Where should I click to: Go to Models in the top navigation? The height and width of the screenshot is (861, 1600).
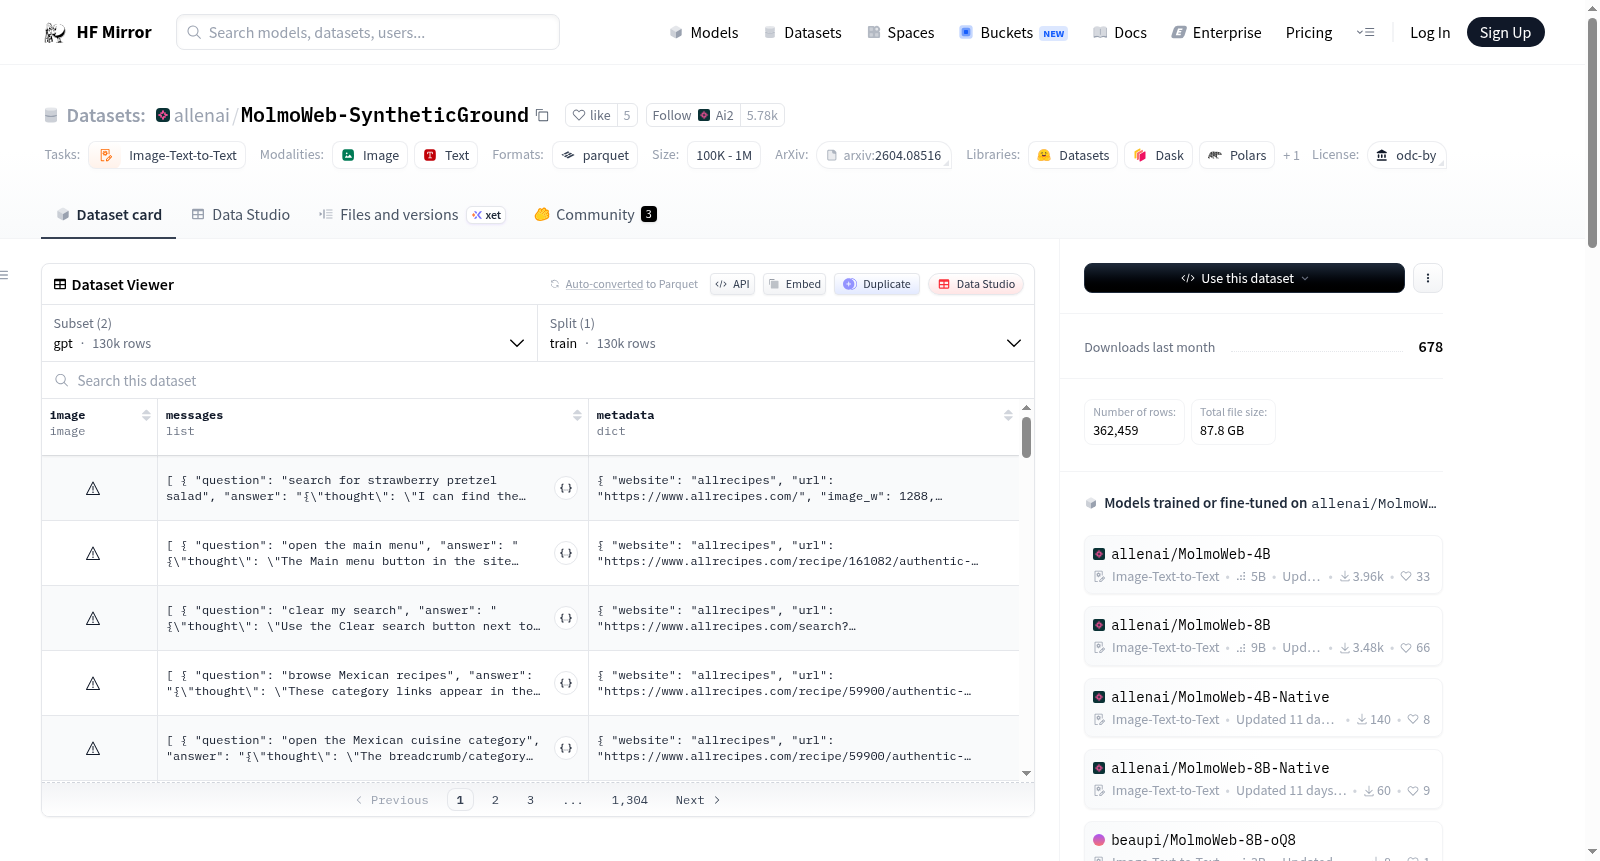pos(704,32)
